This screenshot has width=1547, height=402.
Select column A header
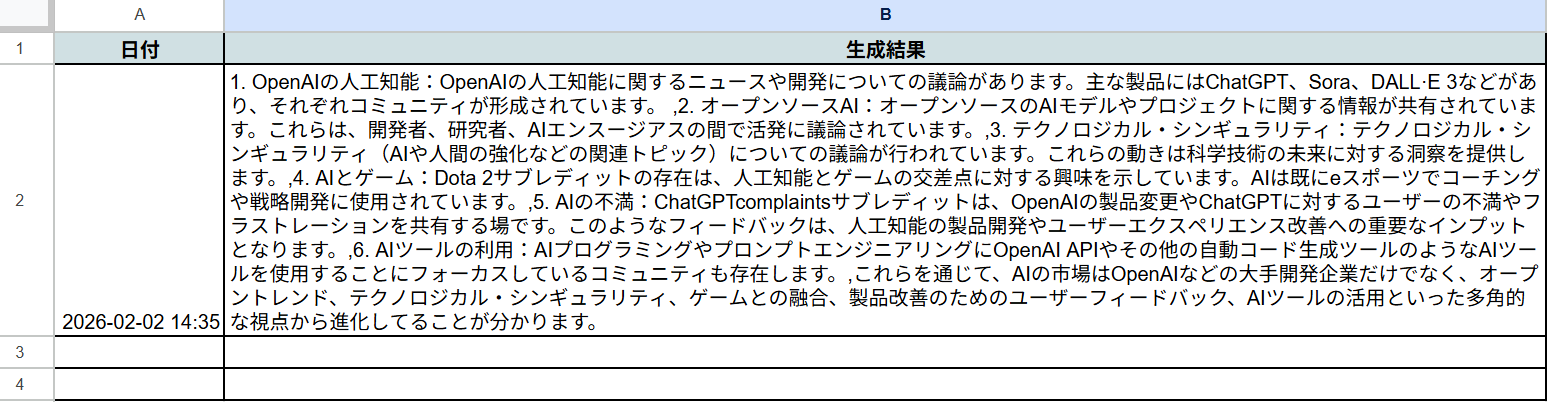pyautogui.click(x=139, y=15)
